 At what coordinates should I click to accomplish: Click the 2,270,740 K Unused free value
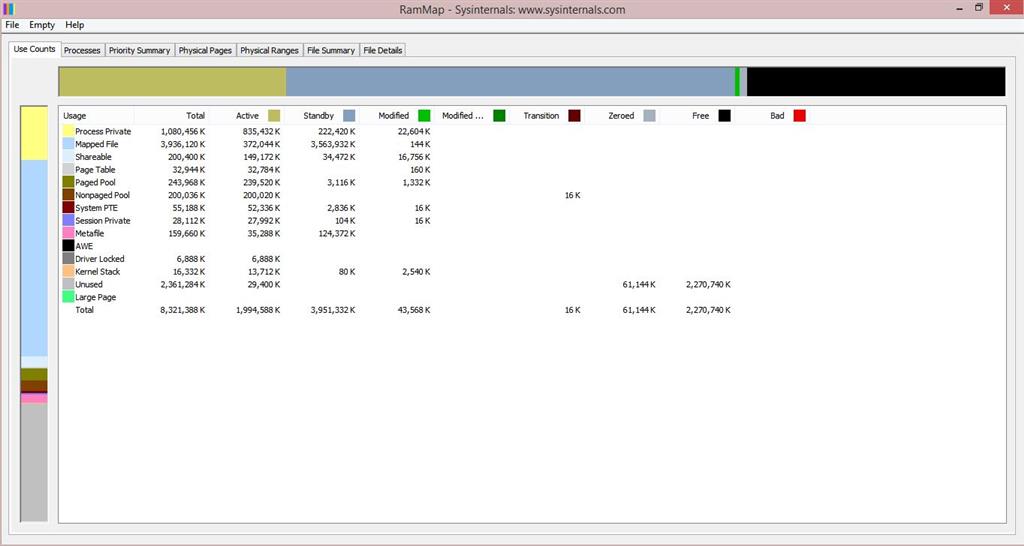click(x=709, y=284)
